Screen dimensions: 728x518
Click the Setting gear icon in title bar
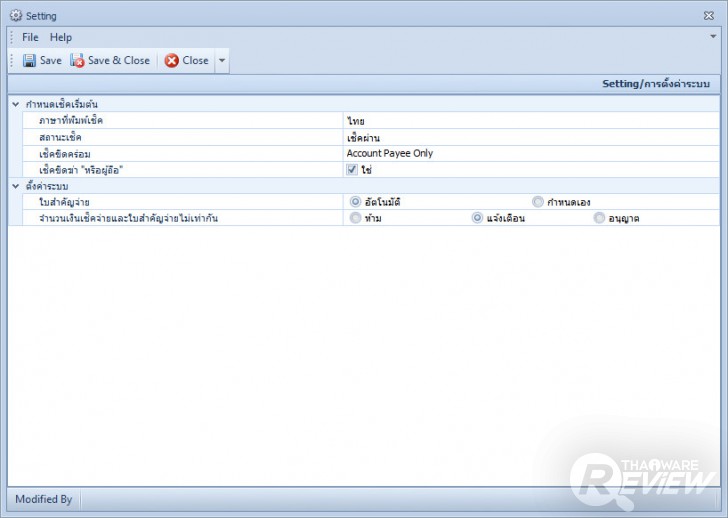pyautogui.click(x=16, y=16)
